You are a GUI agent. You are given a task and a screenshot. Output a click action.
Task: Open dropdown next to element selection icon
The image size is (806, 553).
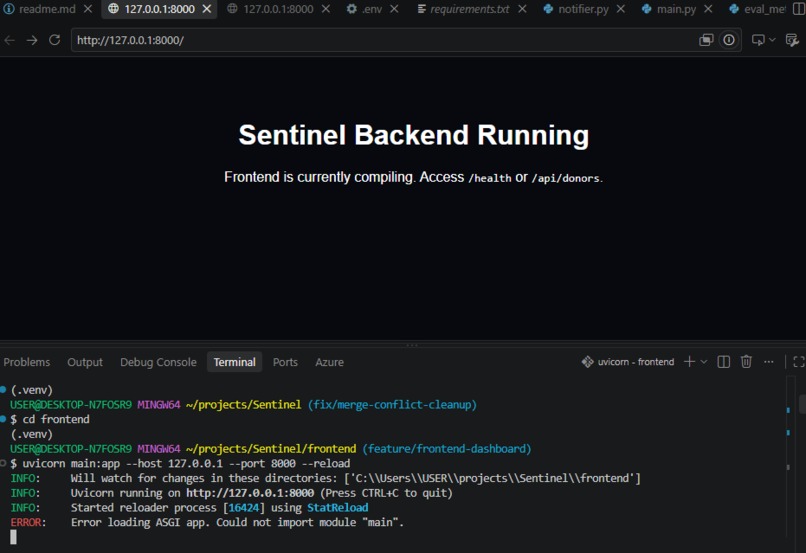772,40
